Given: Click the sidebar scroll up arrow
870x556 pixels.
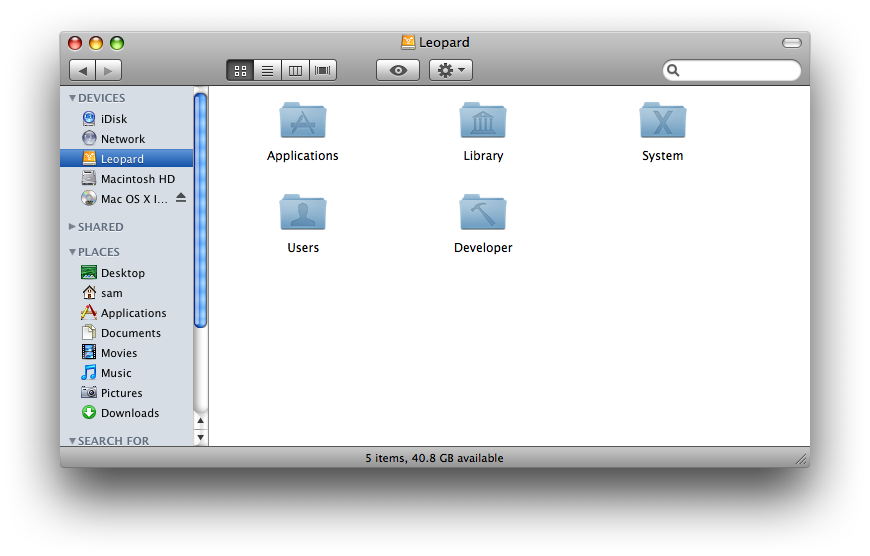Looking at the screenshot, I should coord(200,421).
